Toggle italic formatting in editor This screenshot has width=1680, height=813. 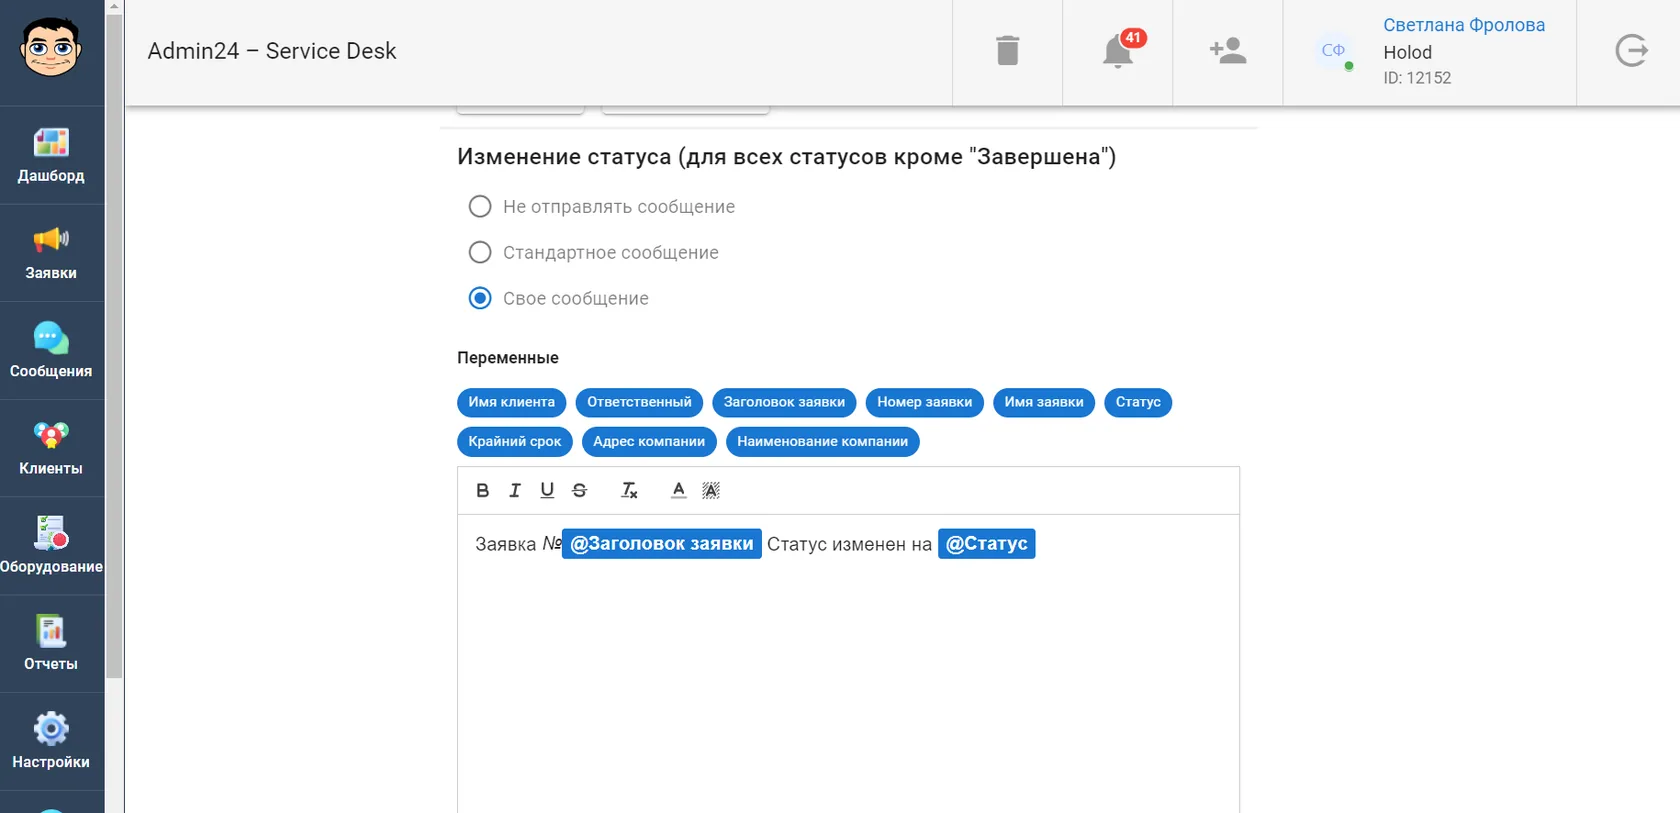tap(515, 490)
